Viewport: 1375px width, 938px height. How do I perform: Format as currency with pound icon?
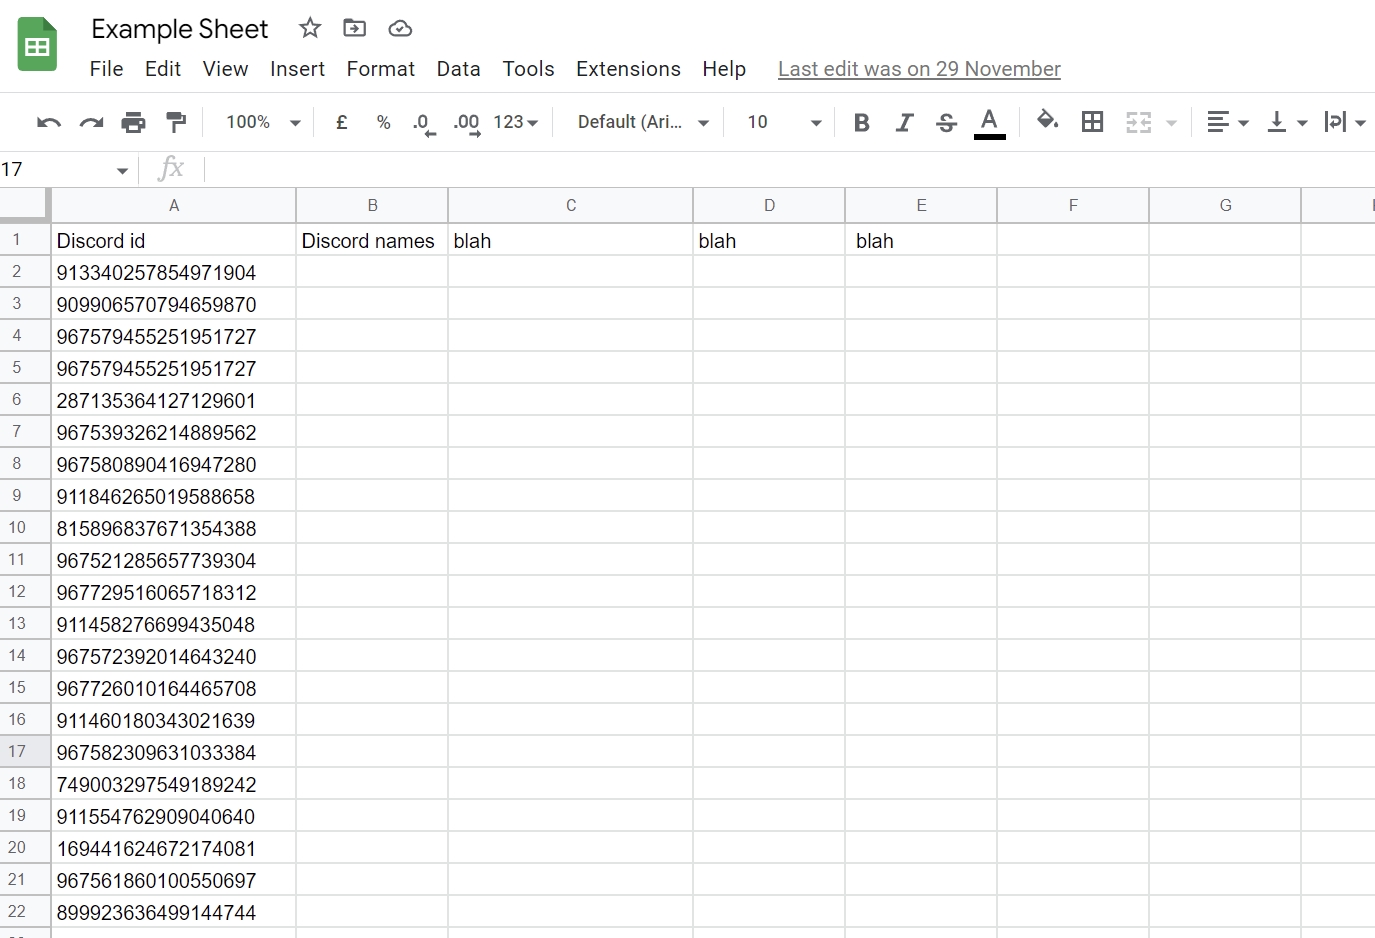[342, 122]
